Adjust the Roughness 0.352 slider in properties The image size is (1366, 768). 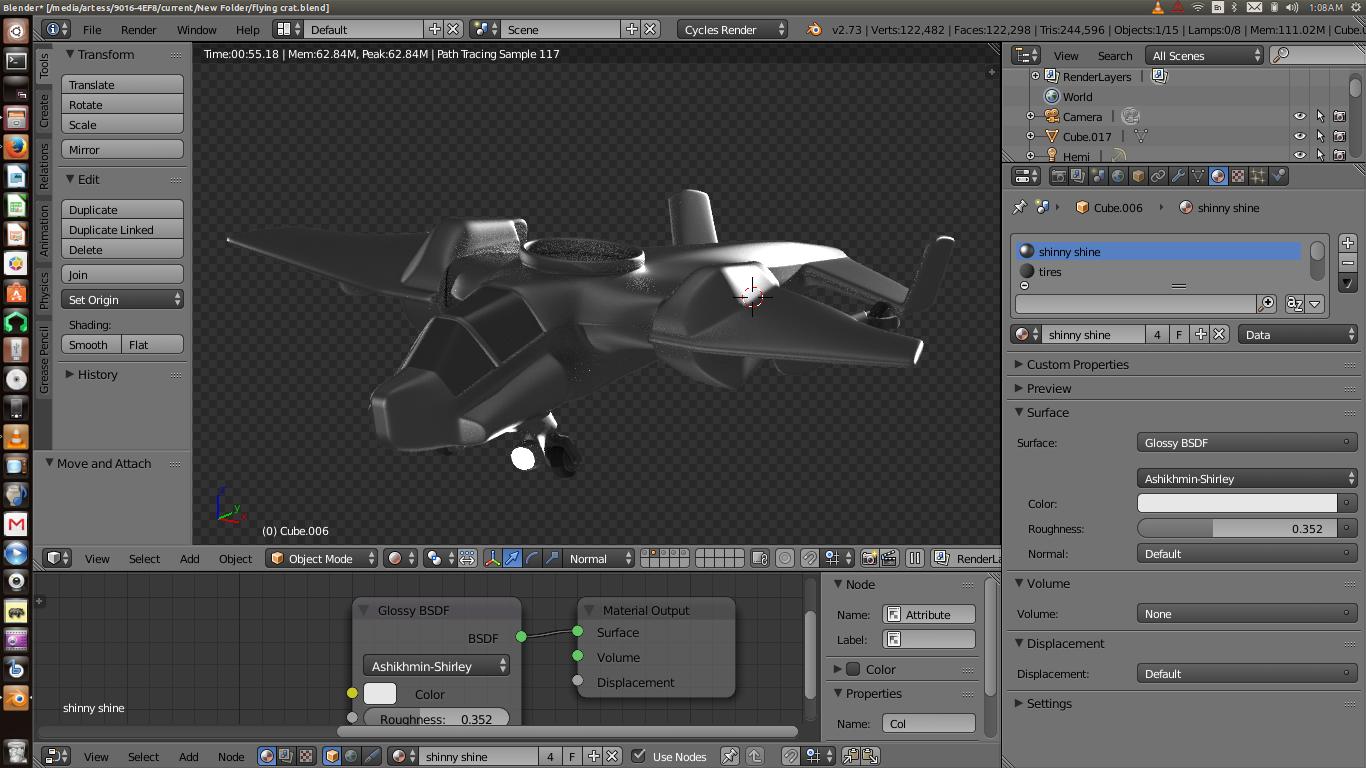click(1237, 528)
